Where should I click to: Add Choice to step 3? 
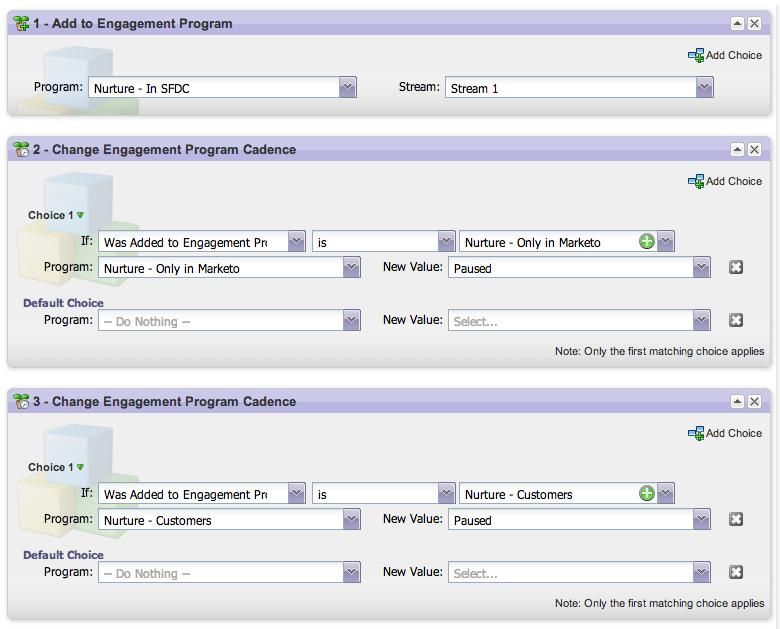pos(725,433)
